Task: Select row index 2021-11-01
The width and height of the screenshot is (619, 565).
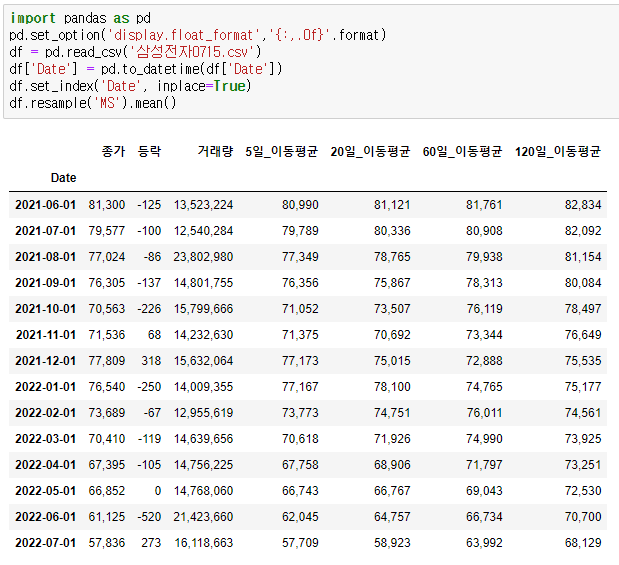Action: (x=45, y=335)
